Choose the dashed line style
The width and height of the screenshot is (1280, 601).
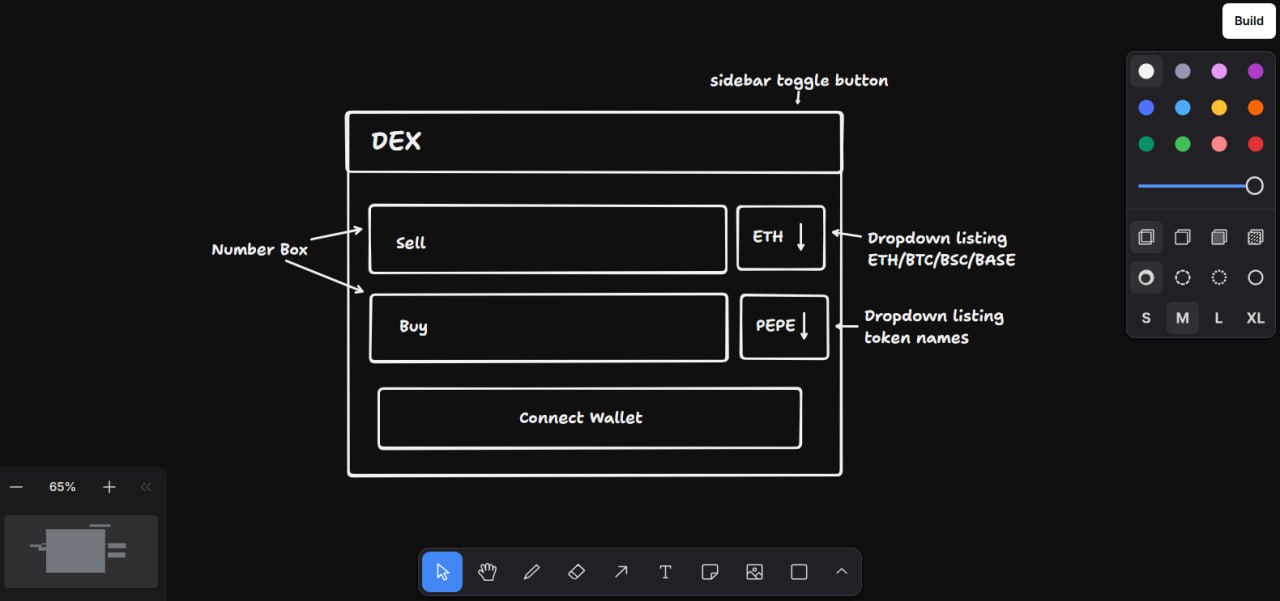[x=1182, y=278]
